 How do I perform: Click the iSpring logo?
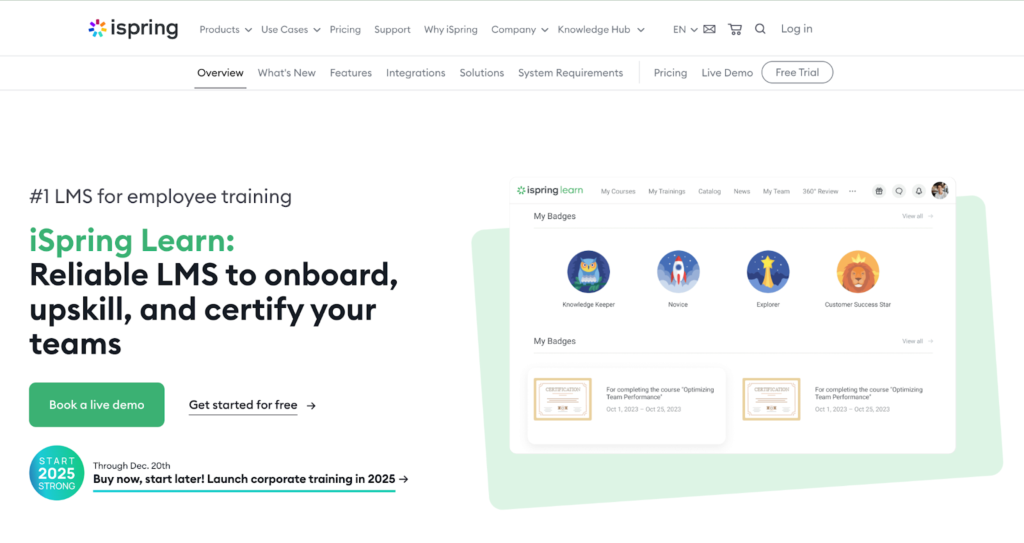[133, 28]
